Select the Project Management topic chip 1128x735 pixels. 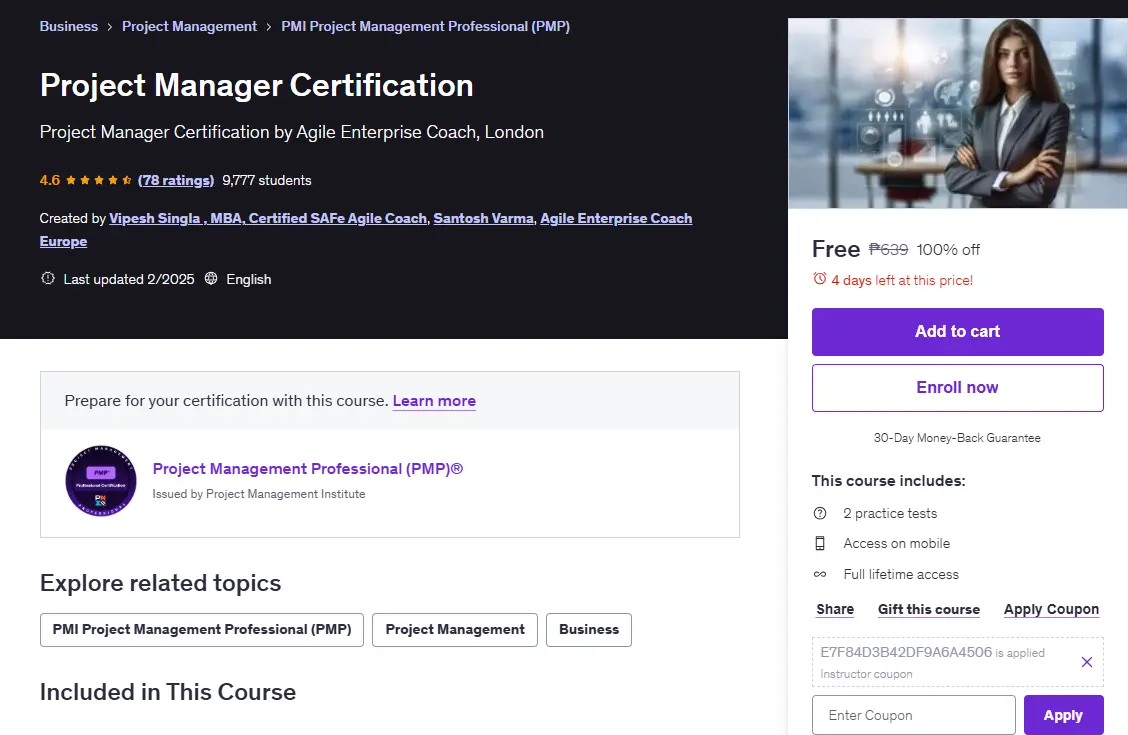pyautogui.click(x=455, y=630)
